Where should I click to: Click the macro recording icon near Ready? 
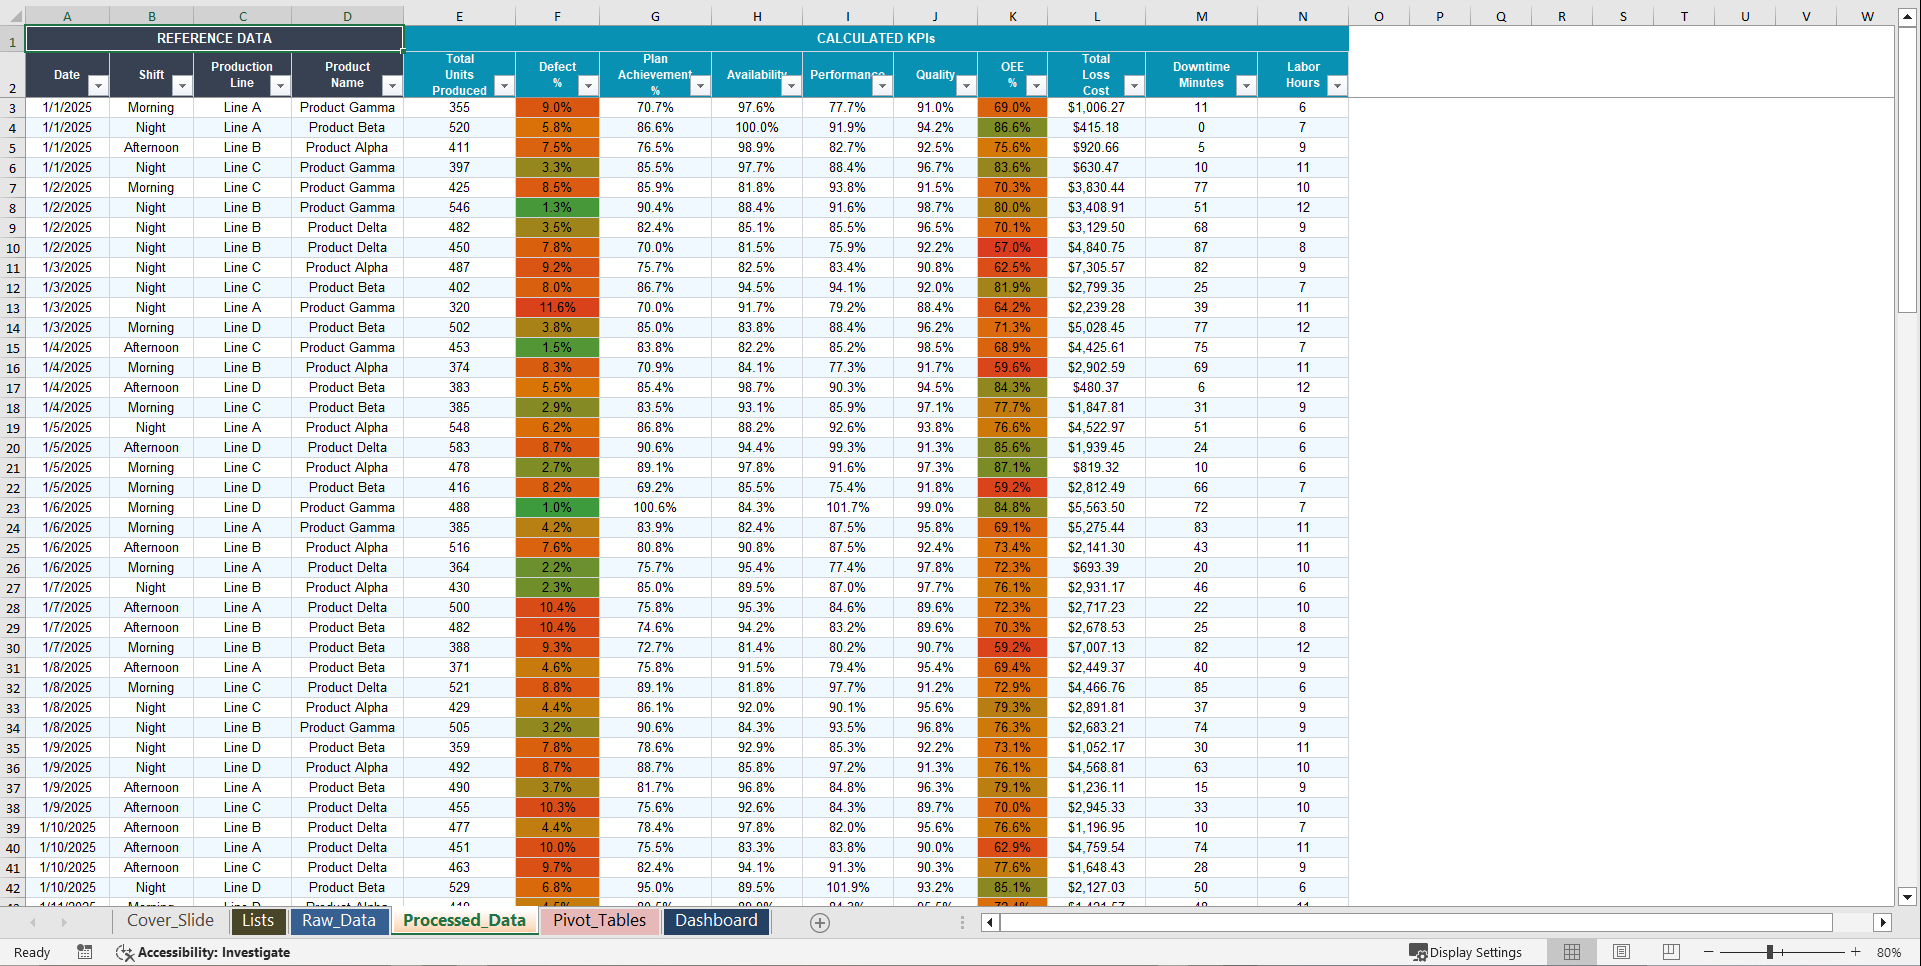coord(85,952)
